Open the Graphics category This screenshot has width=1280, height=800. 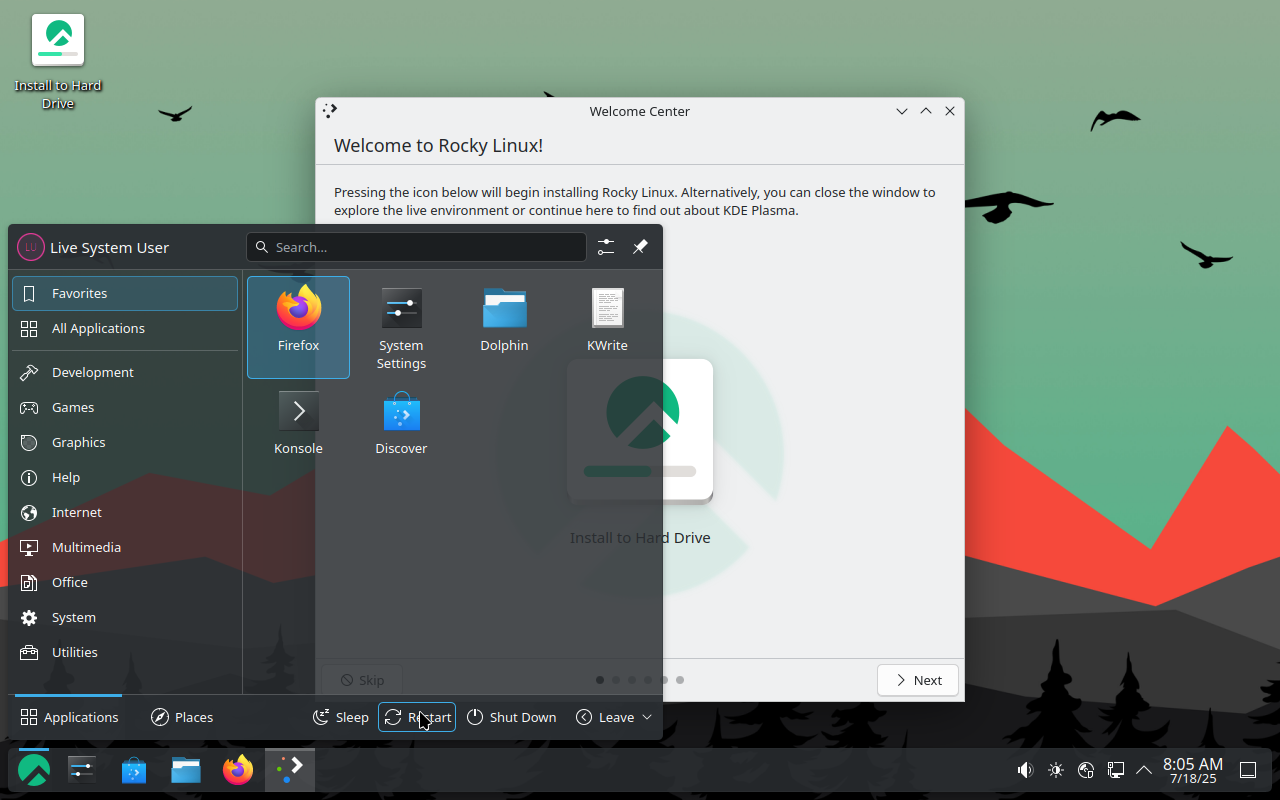[x=125, y=442]
